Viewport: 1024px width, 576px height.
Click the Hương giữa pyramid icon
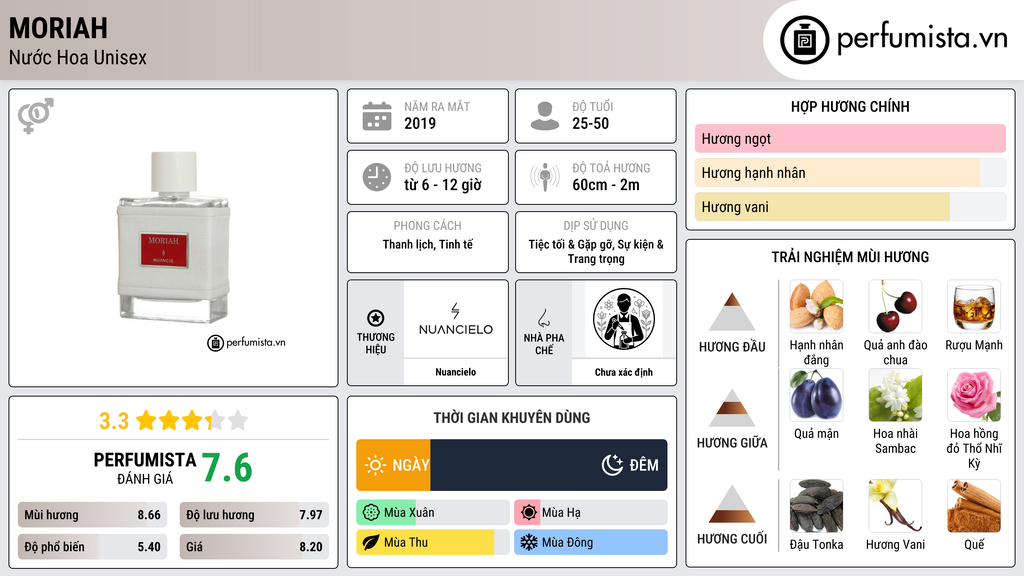[x=732, y=408]
